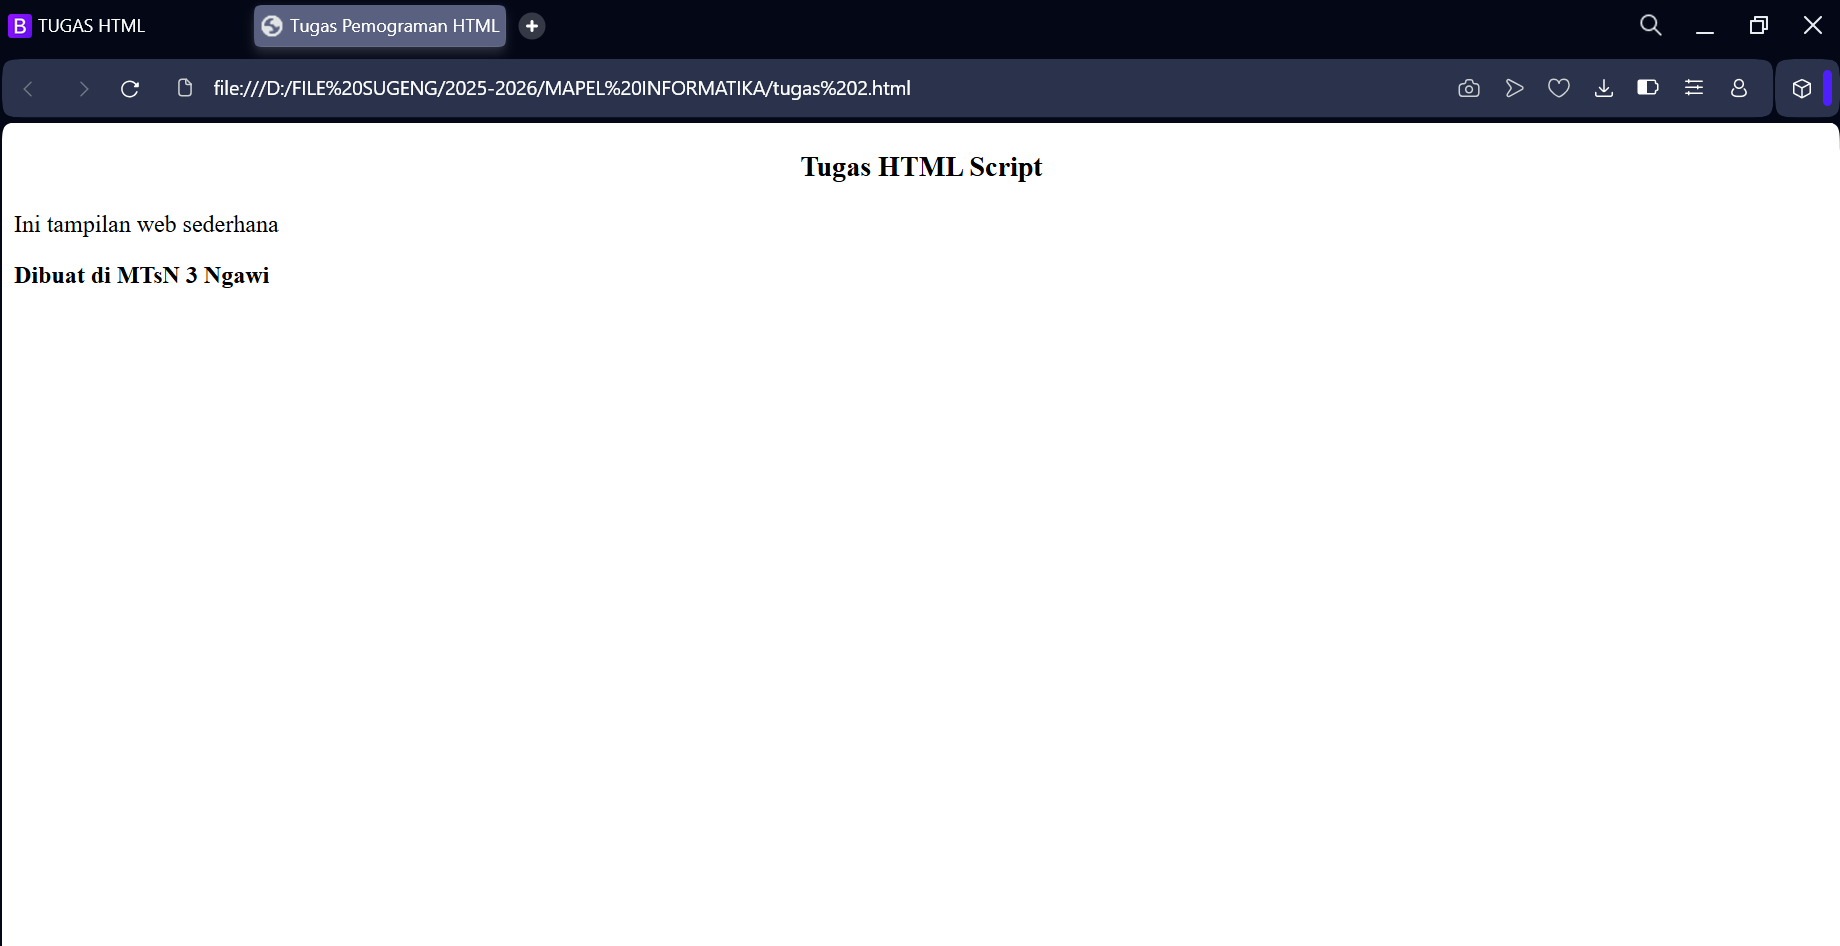Open the profile account icon
This screenshot has height=946, width=1840.
[1738, 88]
